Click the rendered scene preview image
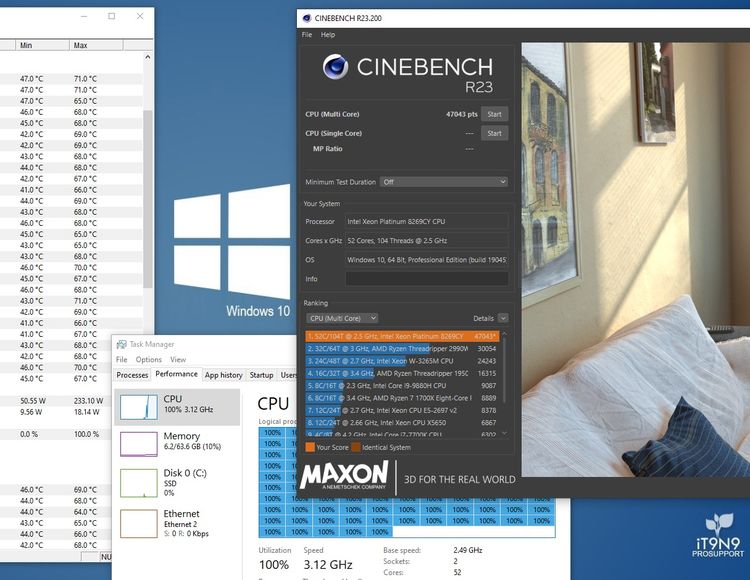Viewport: 750px width, 580px height. [635, 259]
